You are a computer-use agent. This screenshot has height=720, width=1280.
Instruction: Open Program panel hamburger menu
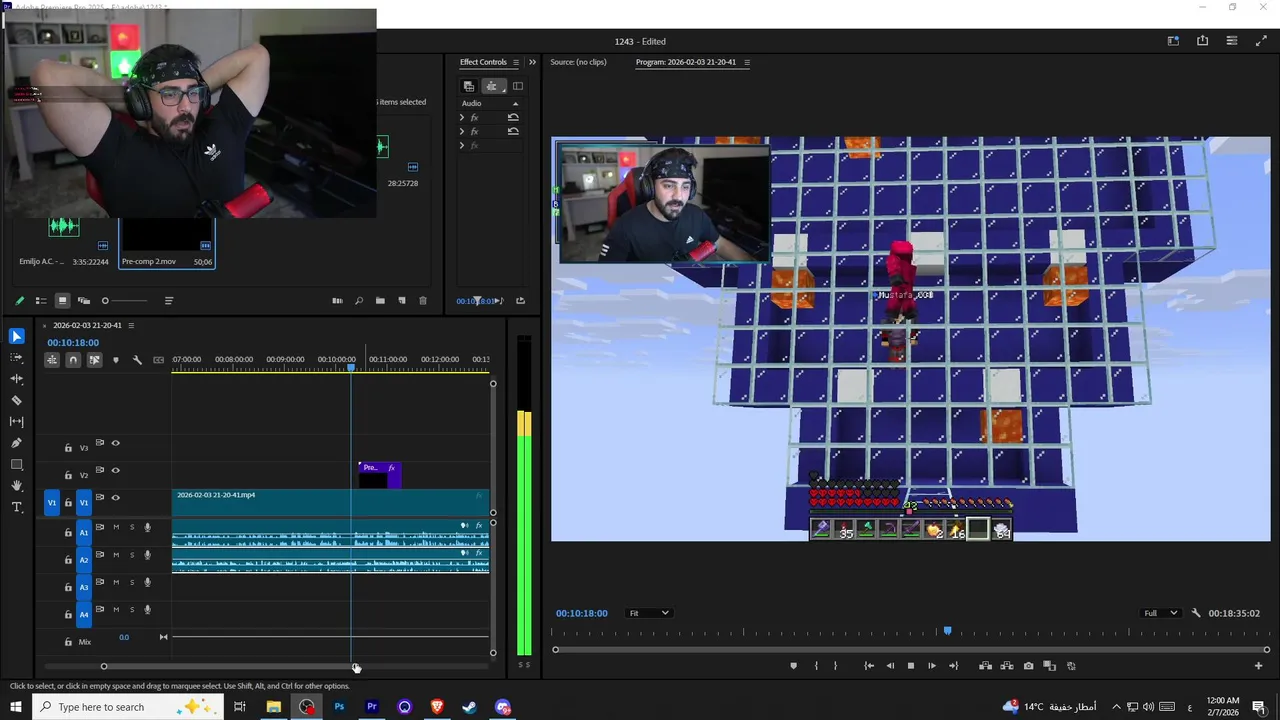coord(747,62)
